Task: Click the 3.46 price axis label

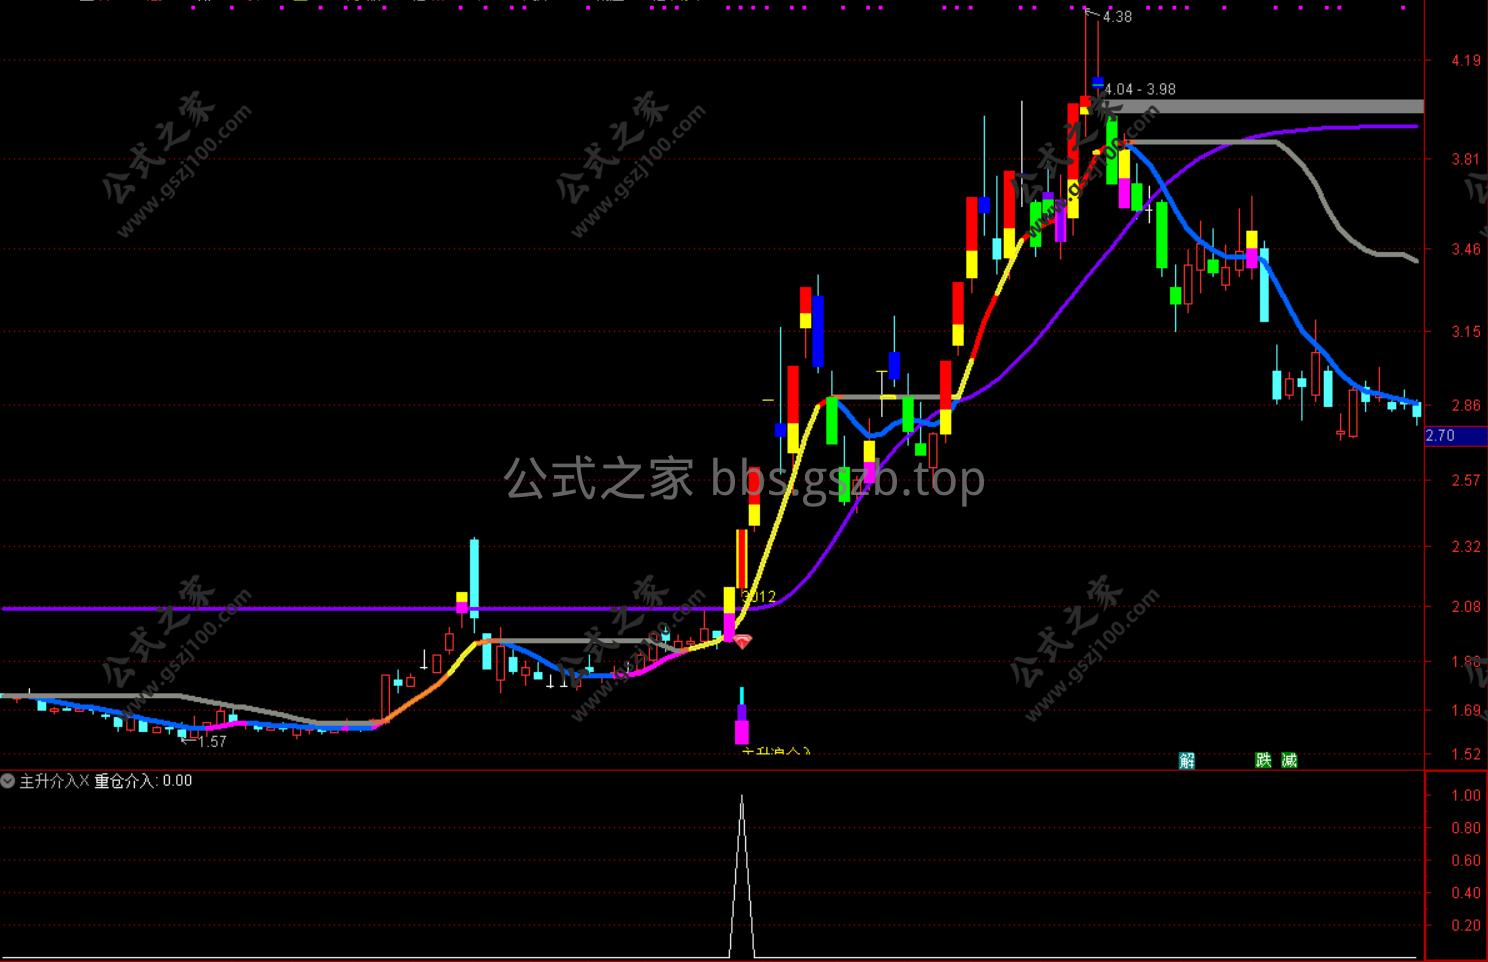Action: click(1466, 249)
